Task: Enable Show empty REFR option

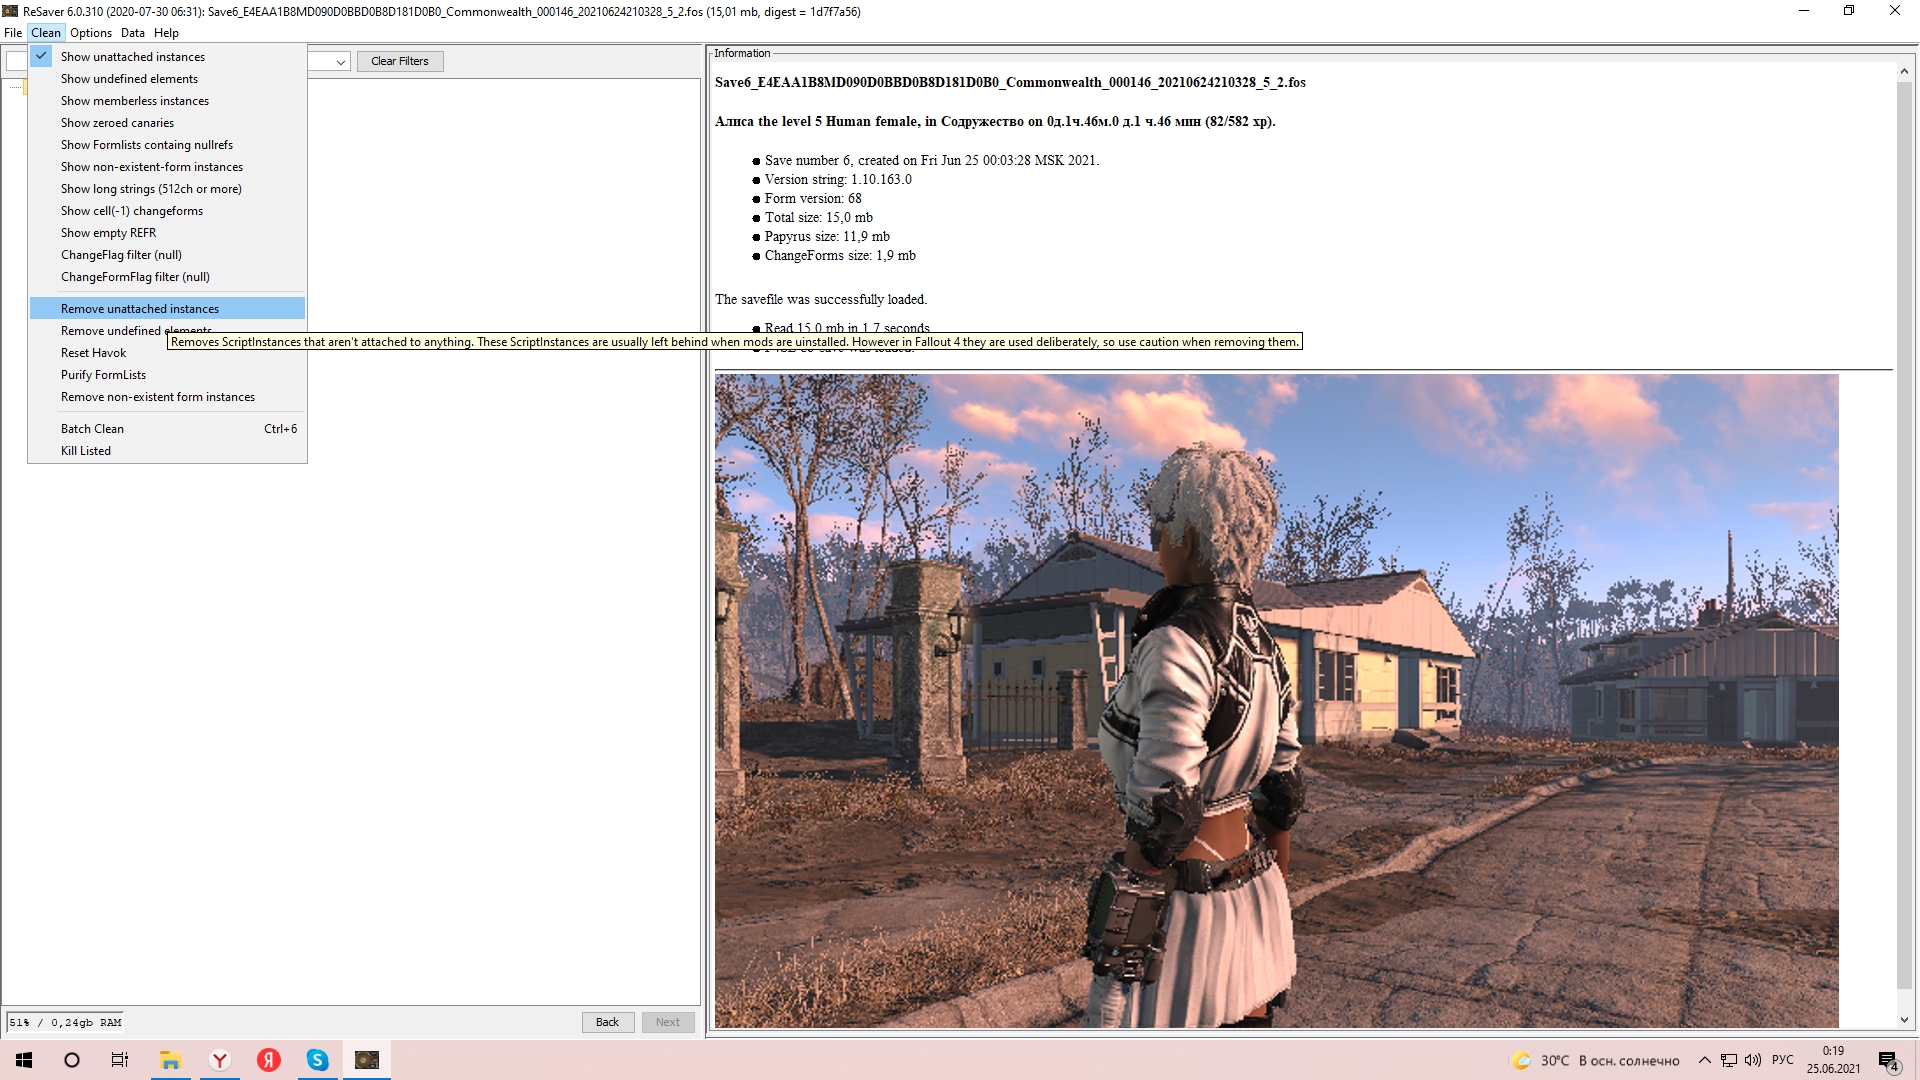Action: pyautogui.click(x=108, y=233)
